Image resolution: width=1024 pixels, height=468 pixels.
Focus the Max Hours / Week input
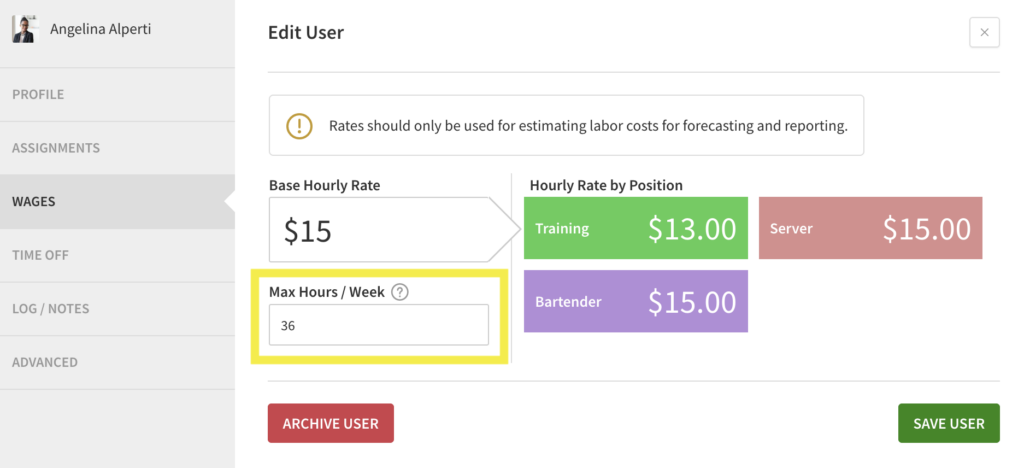click(378, 326)
